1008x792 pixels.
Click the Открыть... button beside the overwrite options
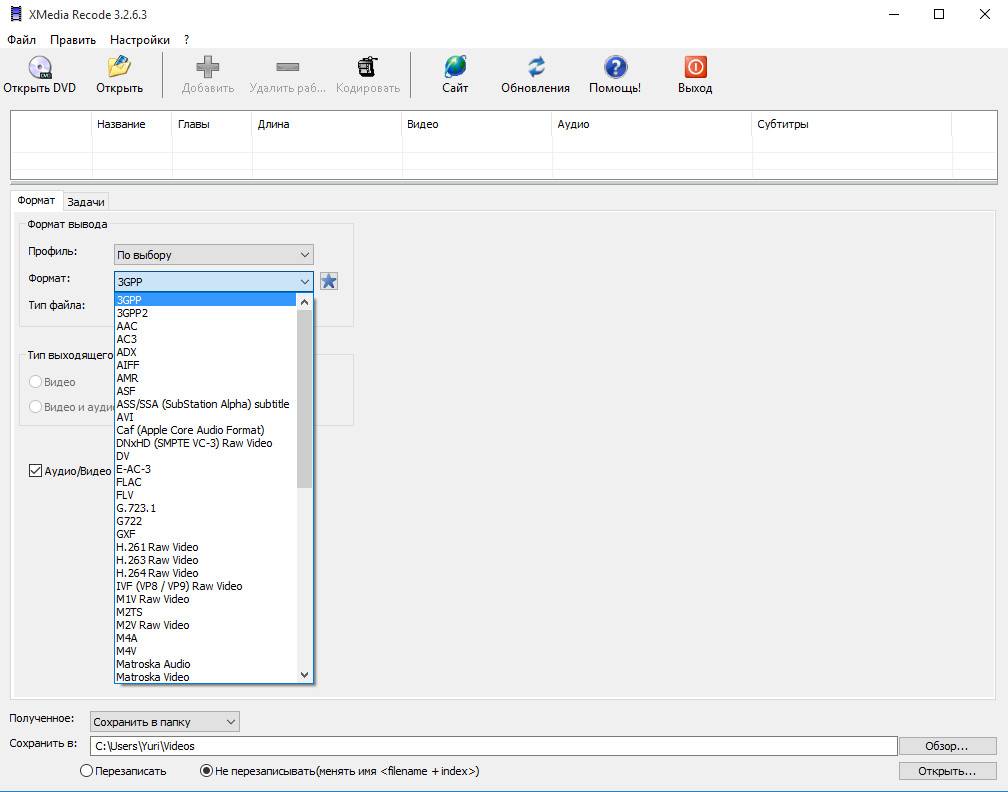(946, 771)
